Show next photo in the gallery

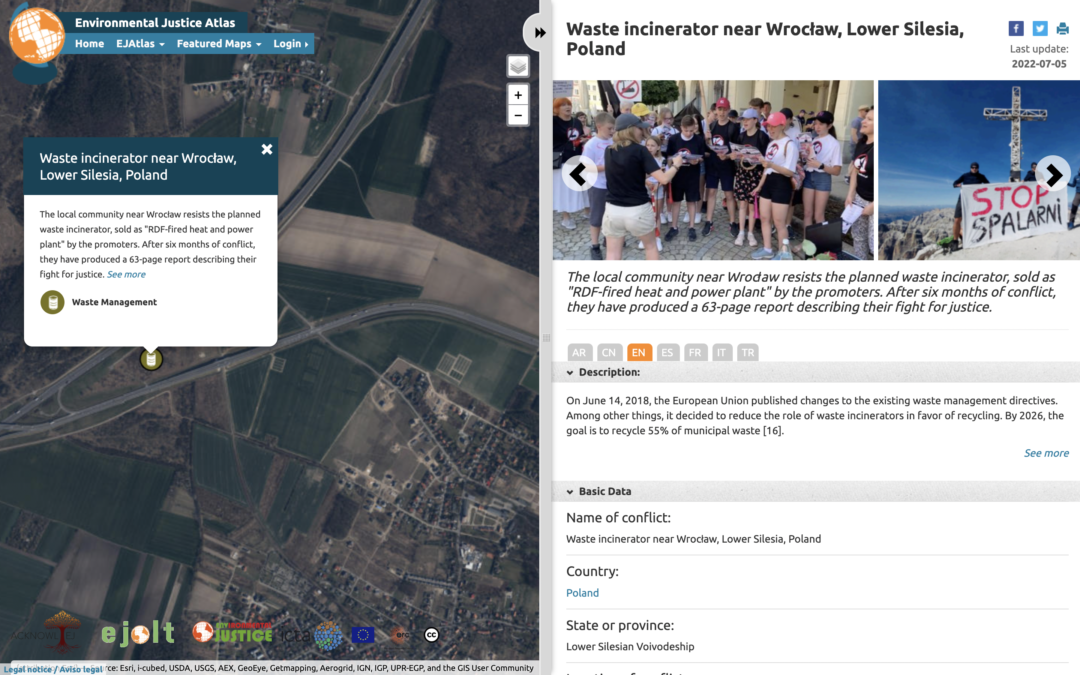pyautogui.click(x=1054, y=174)
